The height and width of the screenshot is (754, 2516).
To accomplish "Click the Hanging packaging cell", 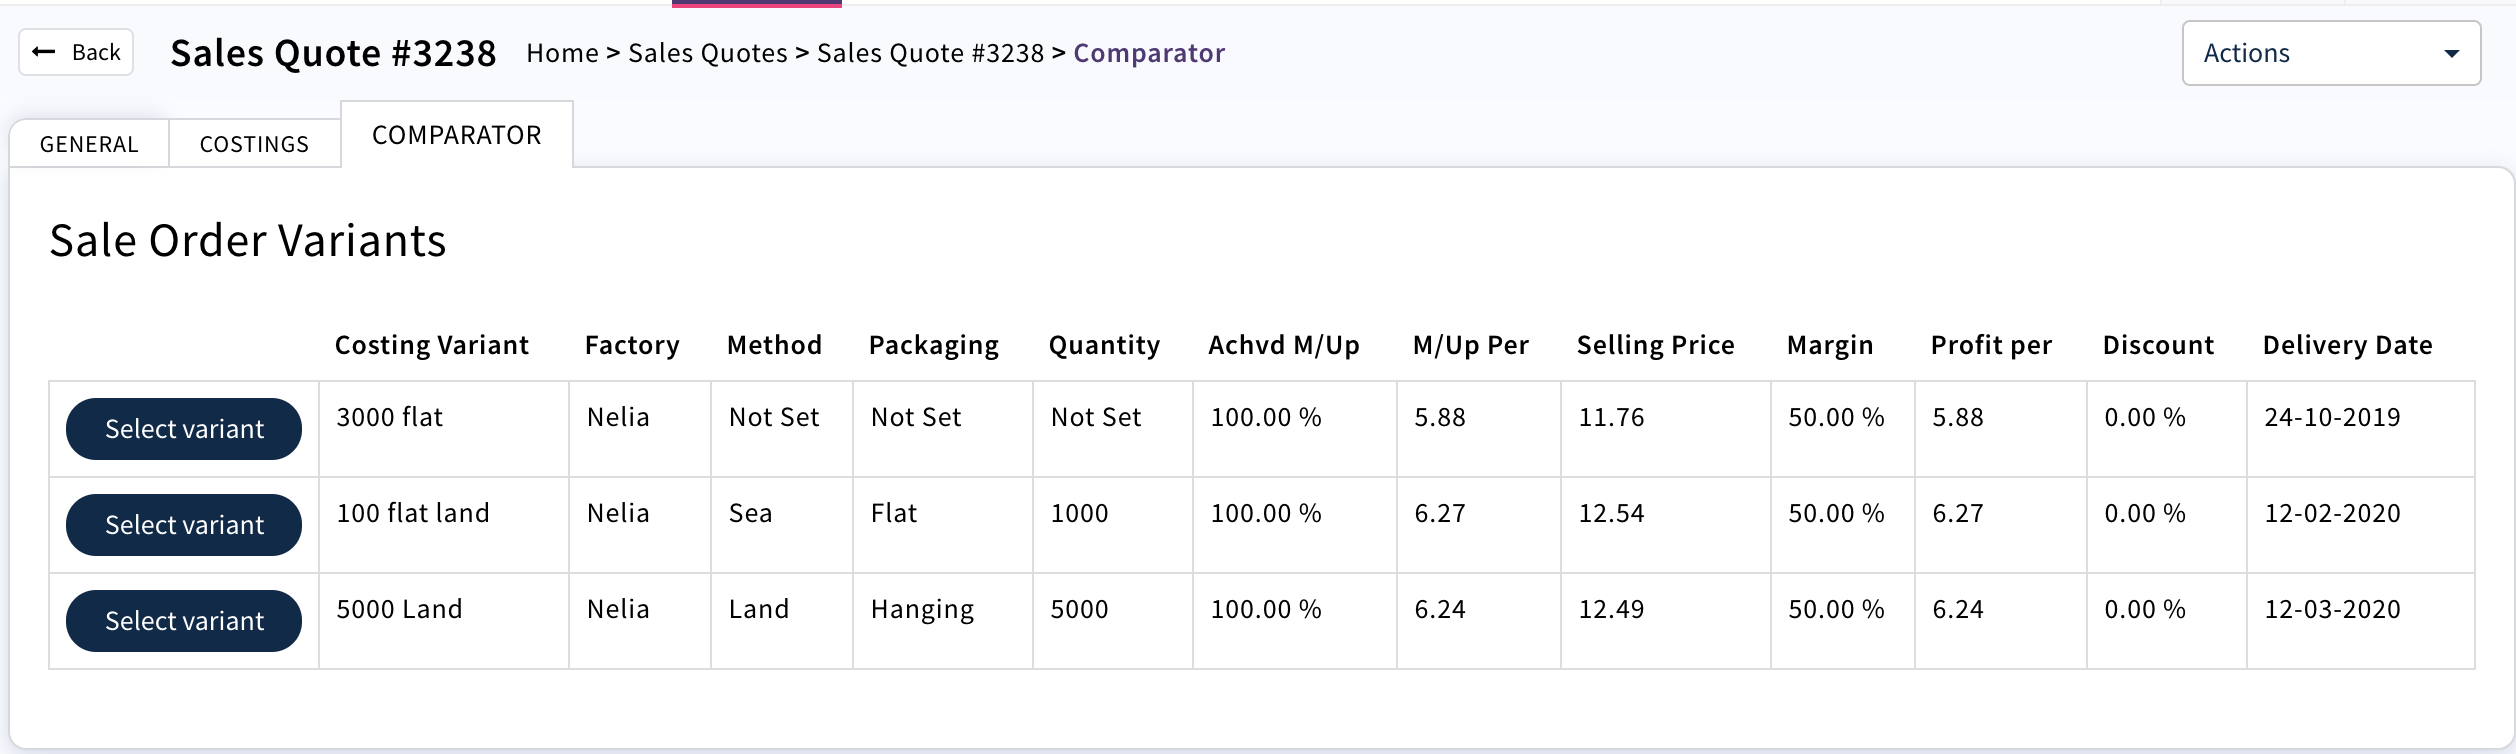I will tap(922, 609).
